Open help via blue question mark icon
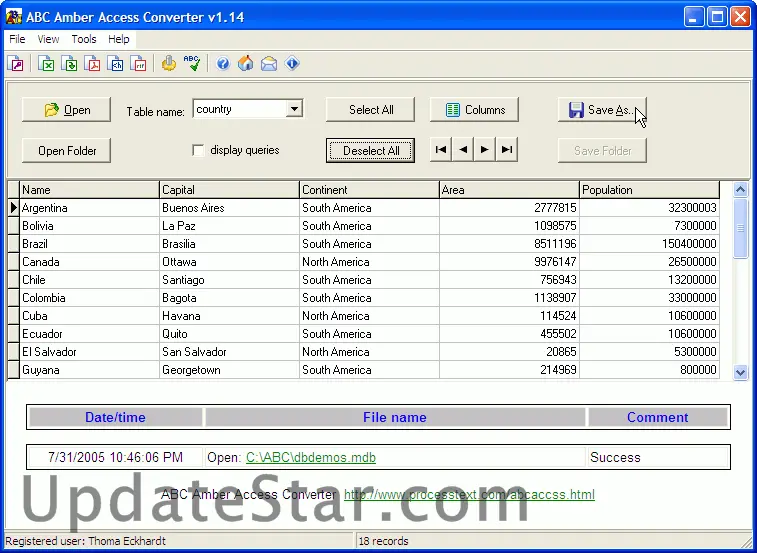This screenshot has width=757, height=553. [223, 64]
